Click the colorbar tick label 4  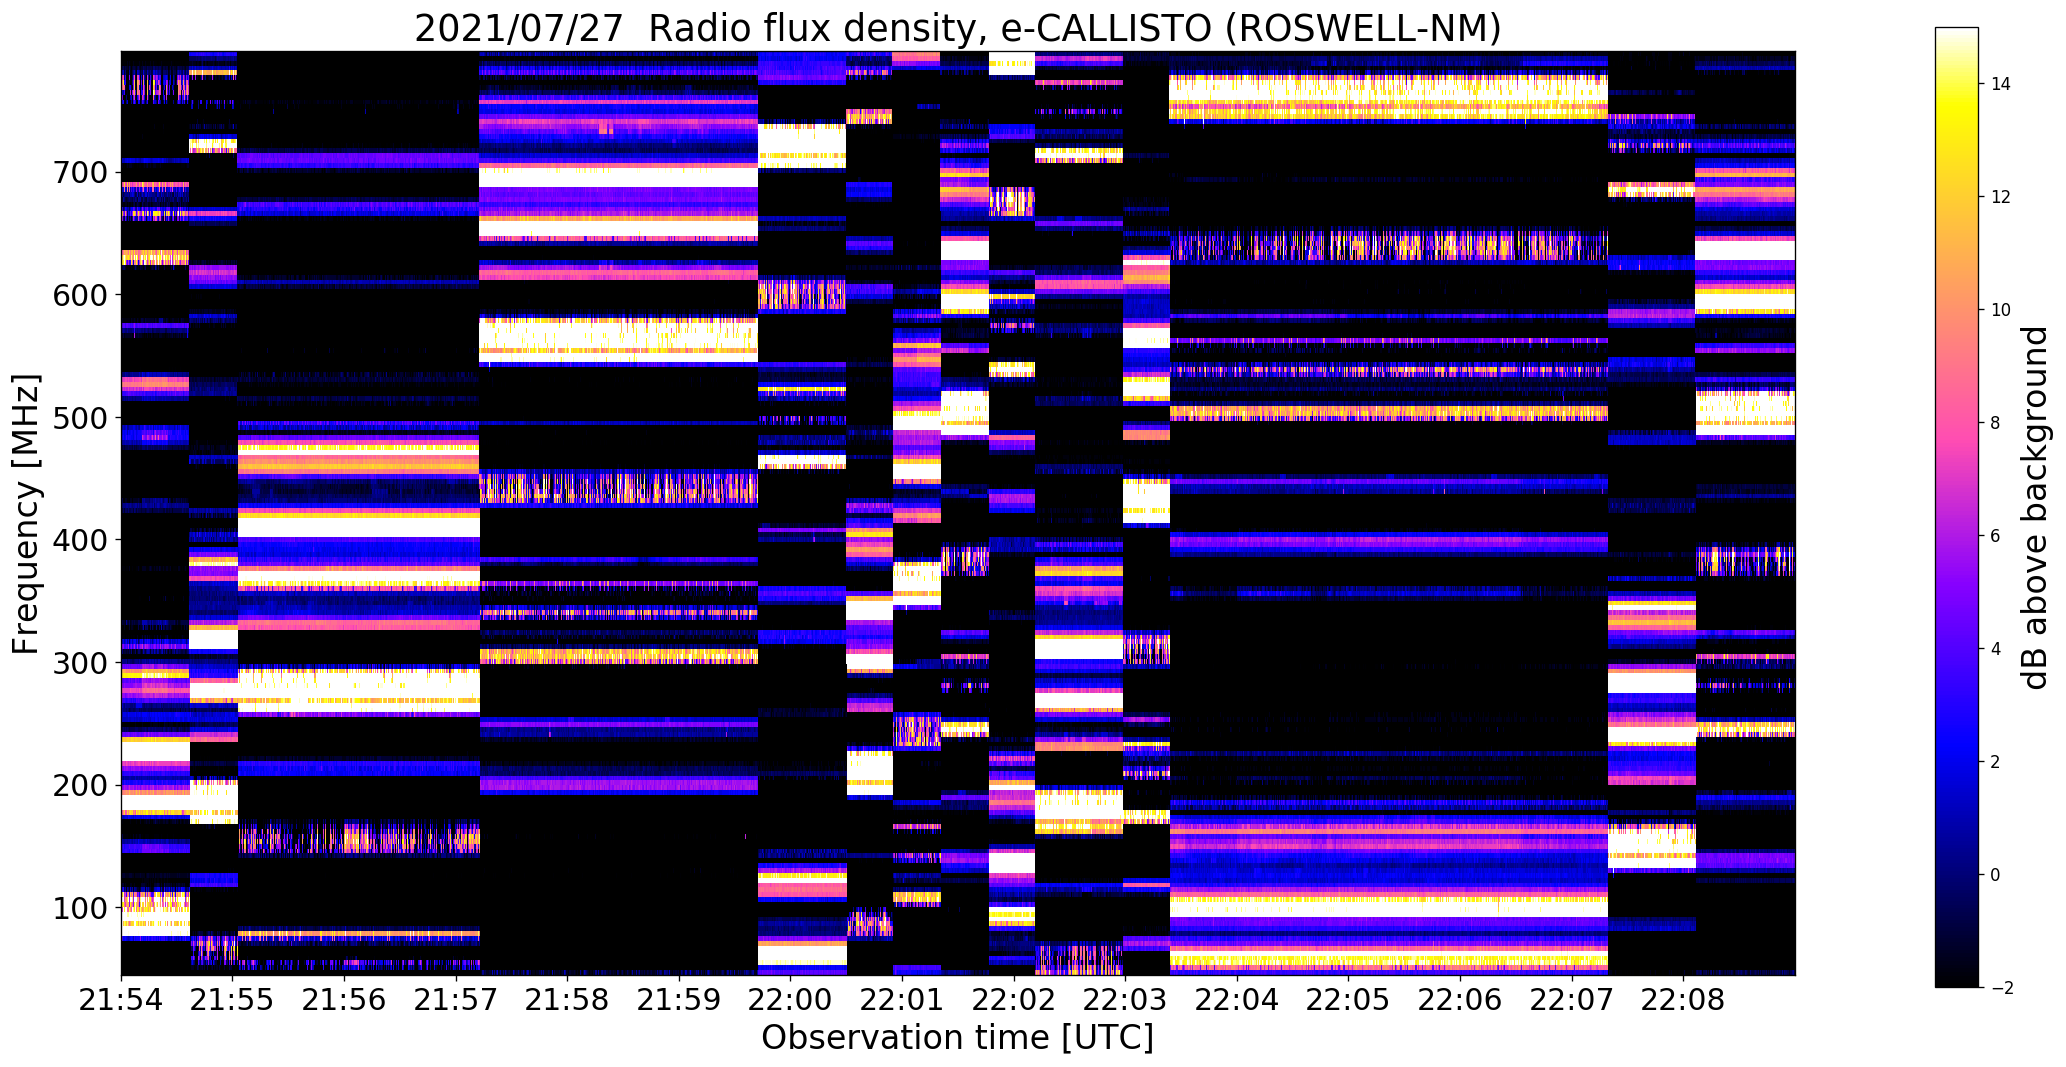(x=1996, y=649)
